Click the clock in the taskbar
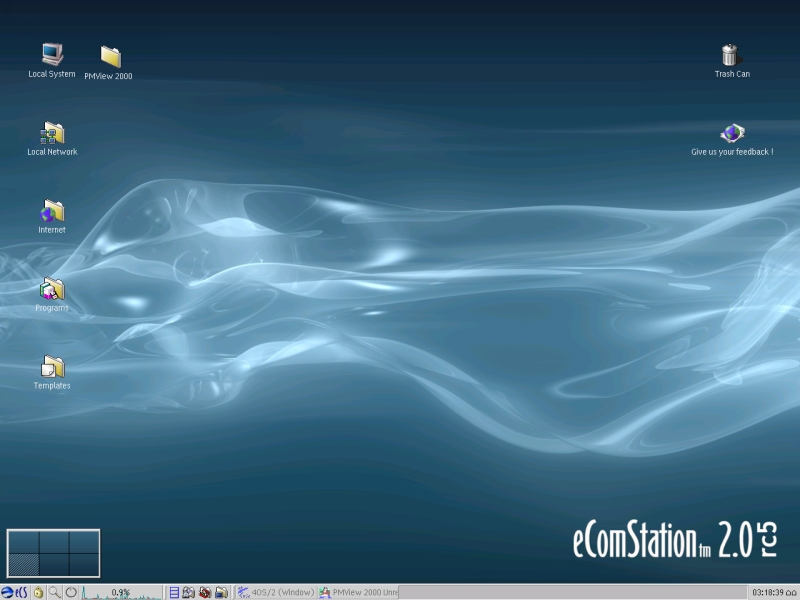Screen dimensions: 800x600 (x=766, y=592)
